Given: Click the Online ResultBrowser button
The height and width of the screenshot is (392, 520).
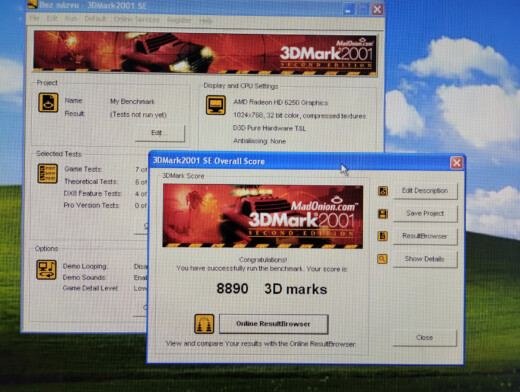Looking at the screenshot, I should click(x=273, y=324).
